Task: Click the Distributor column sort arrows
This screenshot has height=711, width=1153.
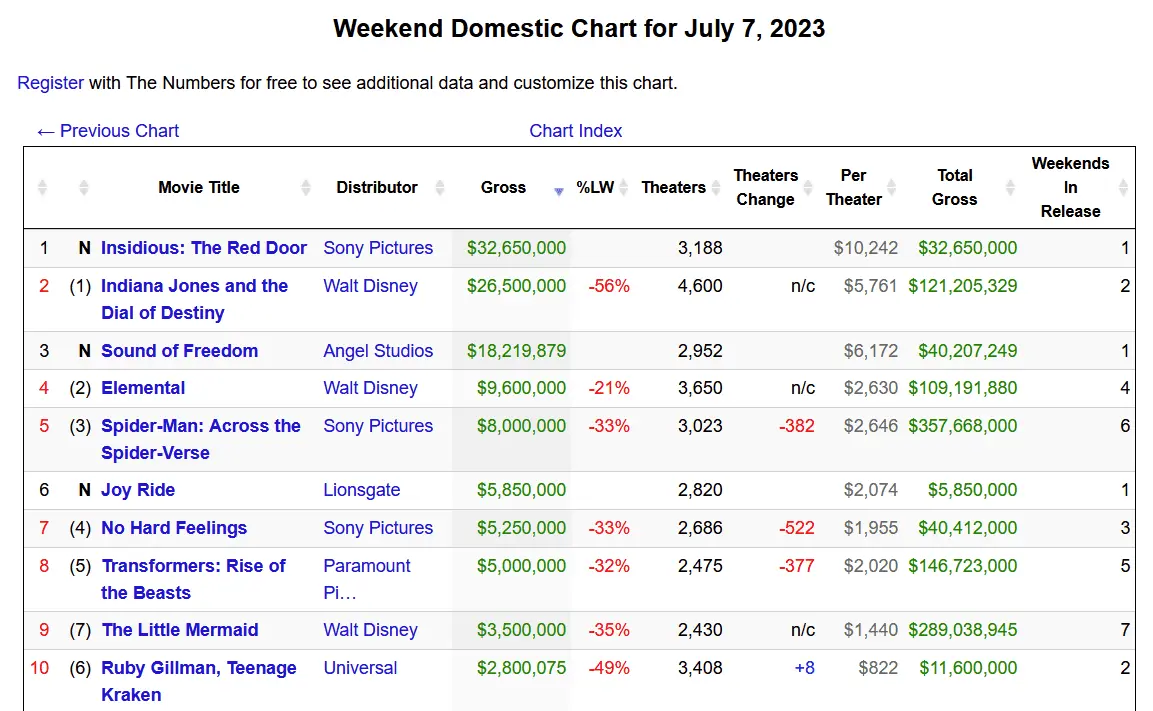Action: point(440,188)
